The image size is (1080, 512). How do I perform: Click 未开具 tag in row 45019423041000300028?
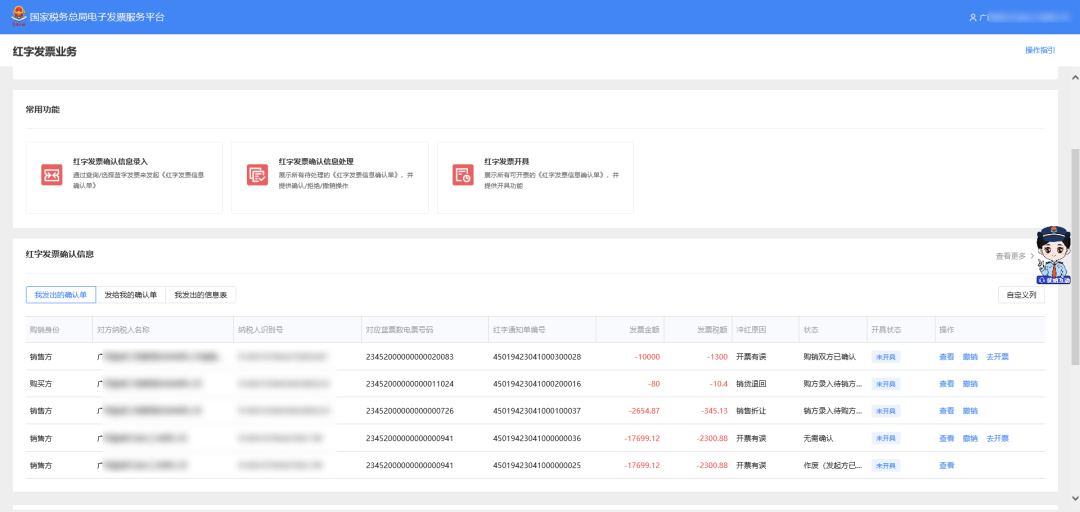886,357
